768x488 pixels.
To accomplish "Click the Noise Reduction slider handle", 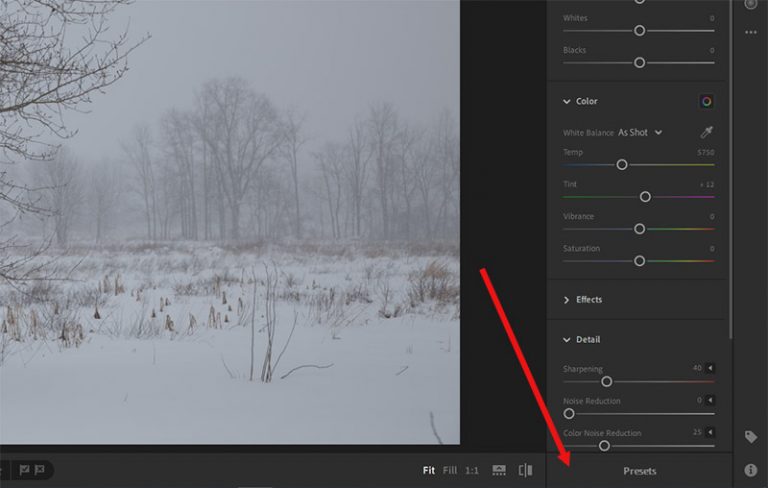I will click(569, 414).
